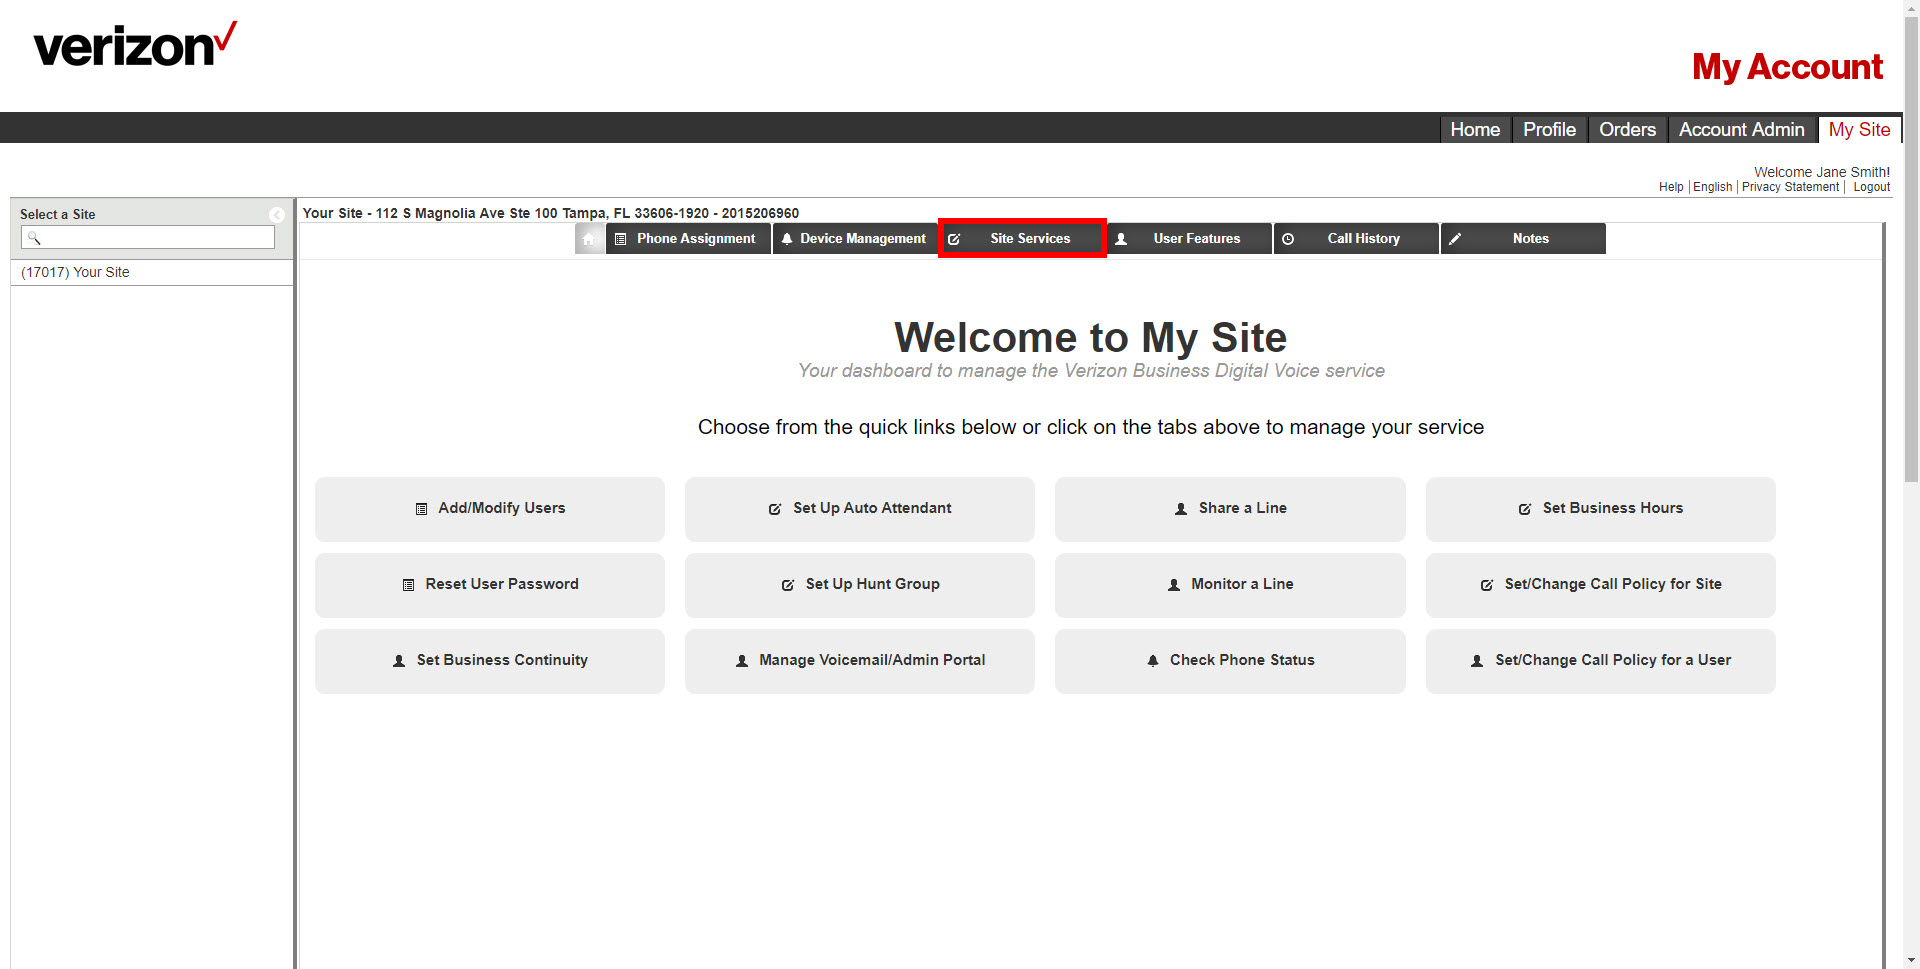Click the Manage Voicemail/Admin Portal button
Viewport: 1920px width, 969px height.
(860, 661)
